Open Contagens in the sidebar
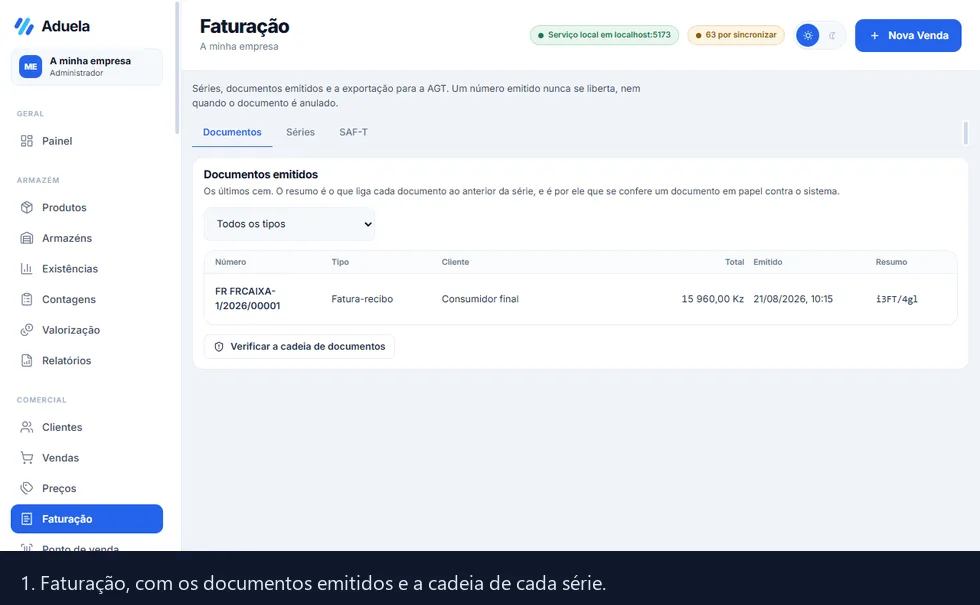 pos(87,299)
